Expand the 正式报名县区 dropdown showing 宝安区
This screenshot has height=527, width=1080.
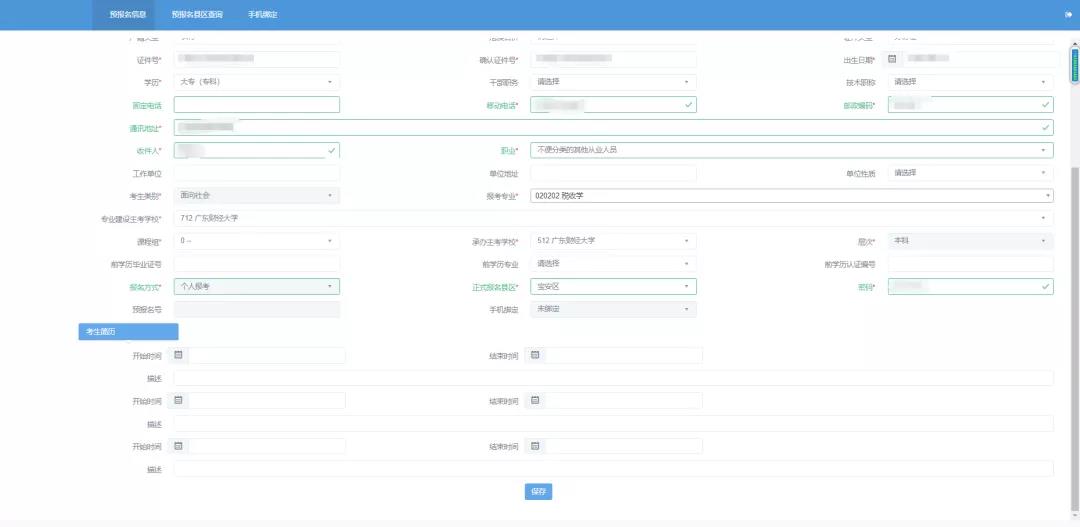pos(613,287)
